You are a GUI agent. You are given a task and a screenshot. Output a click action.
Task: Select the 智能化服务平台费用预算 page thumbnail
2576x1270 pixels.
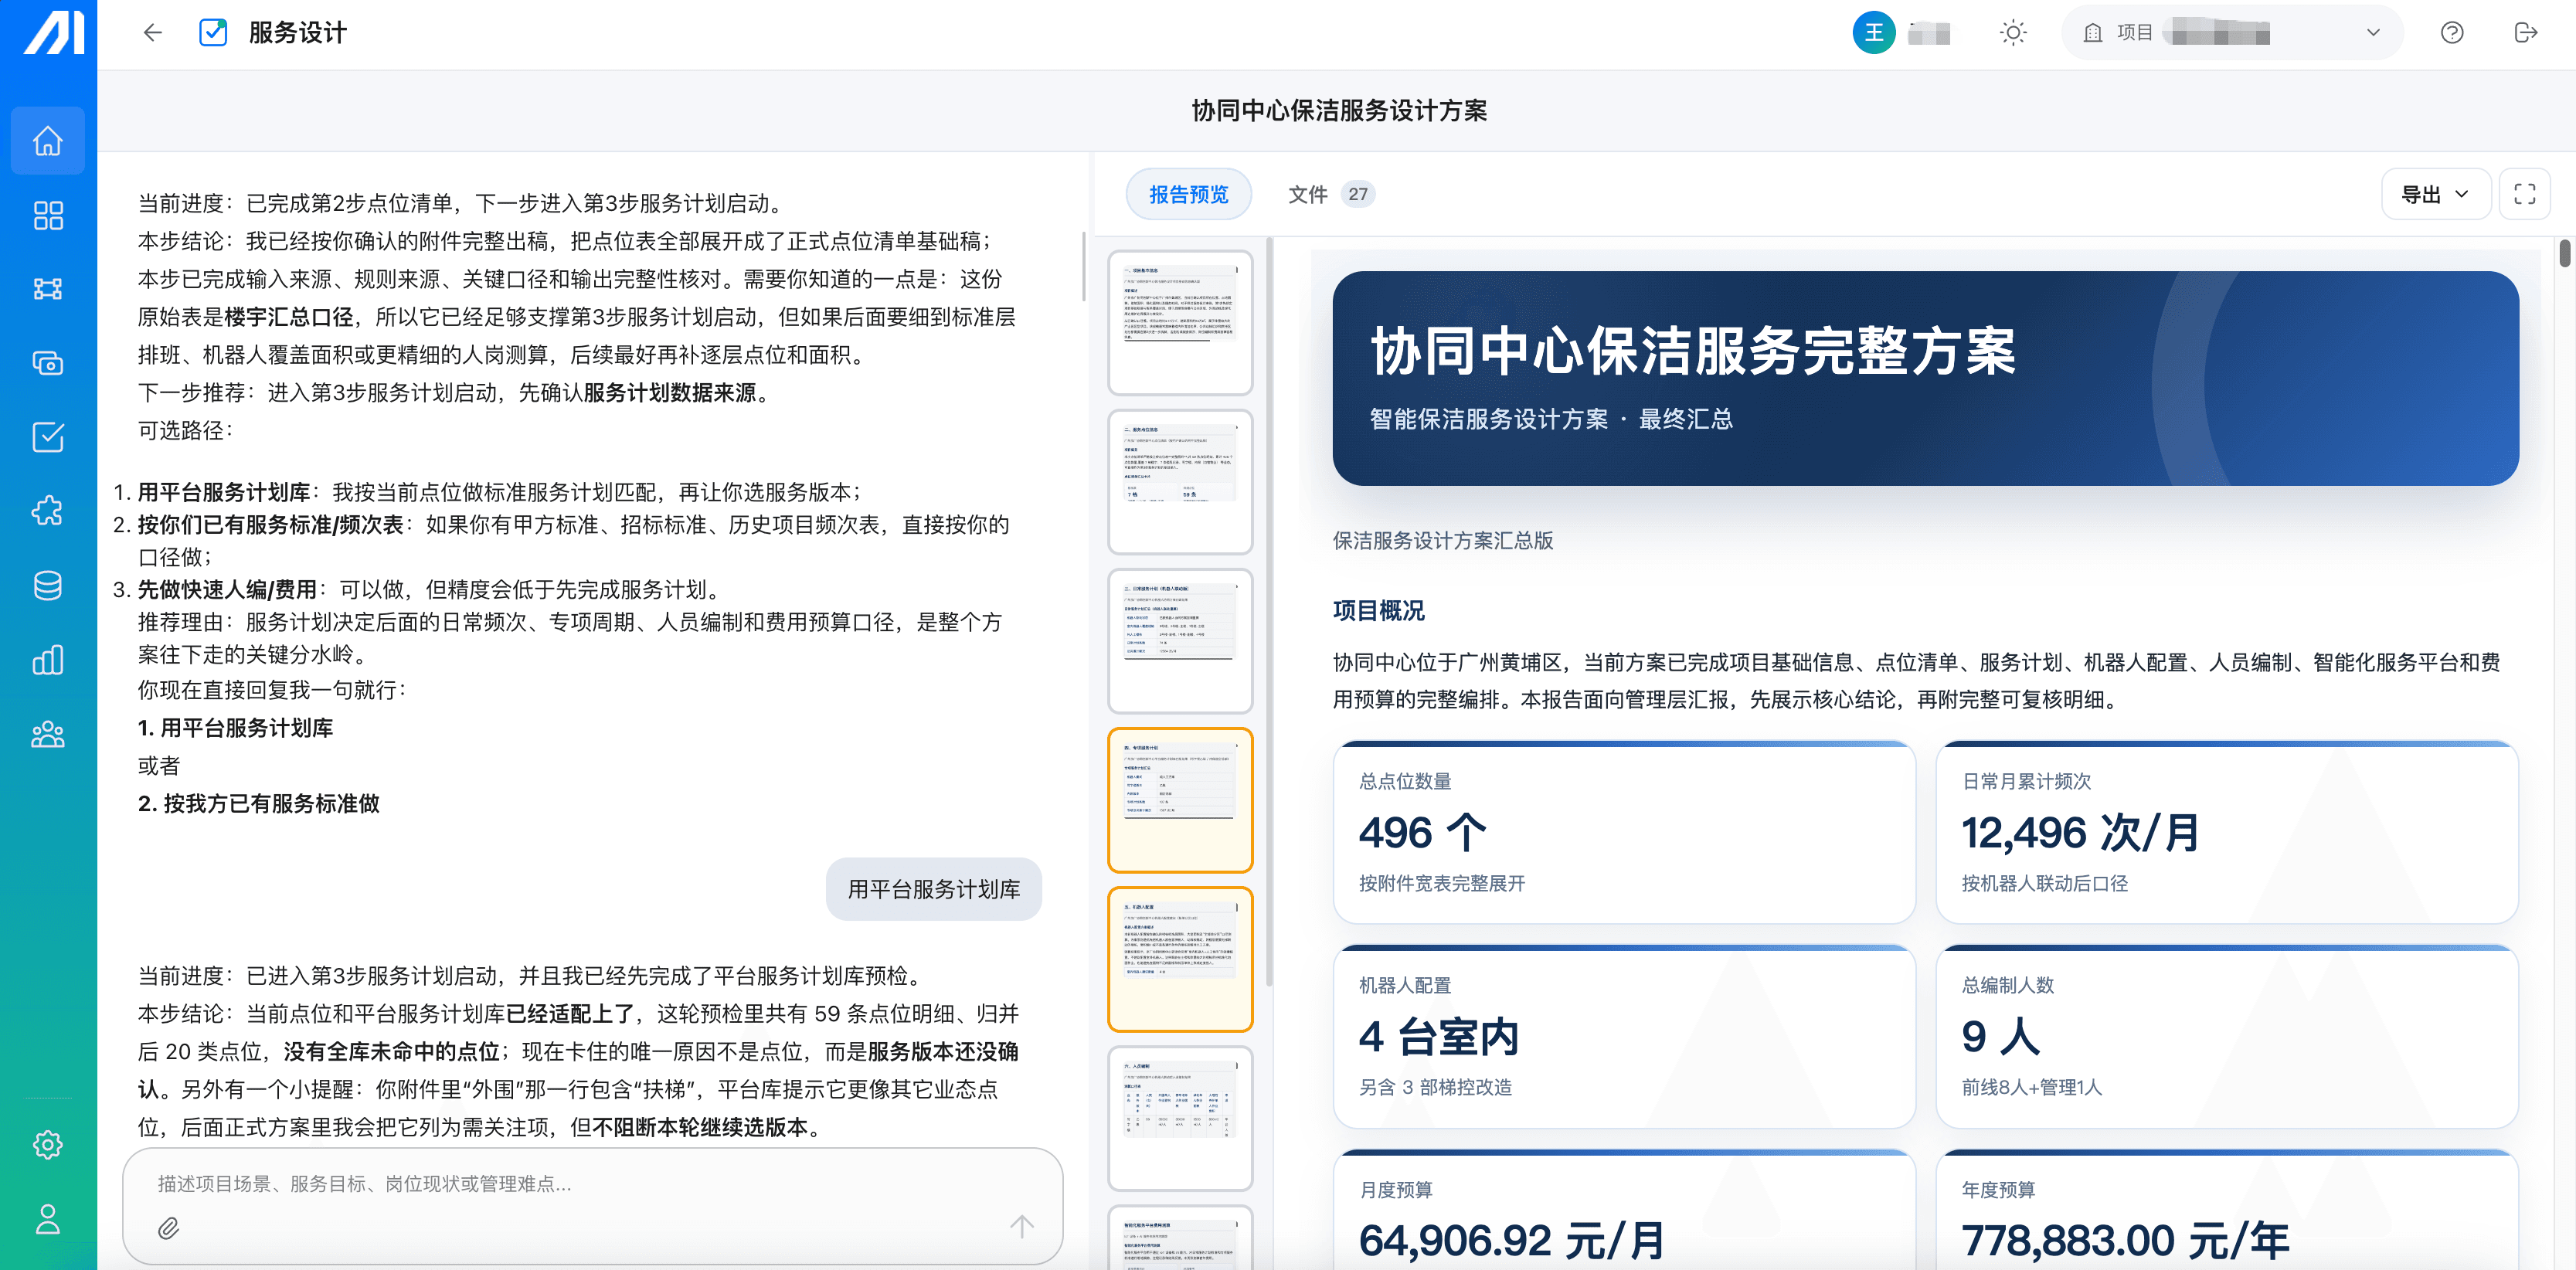click(x=1180, y=1238)
